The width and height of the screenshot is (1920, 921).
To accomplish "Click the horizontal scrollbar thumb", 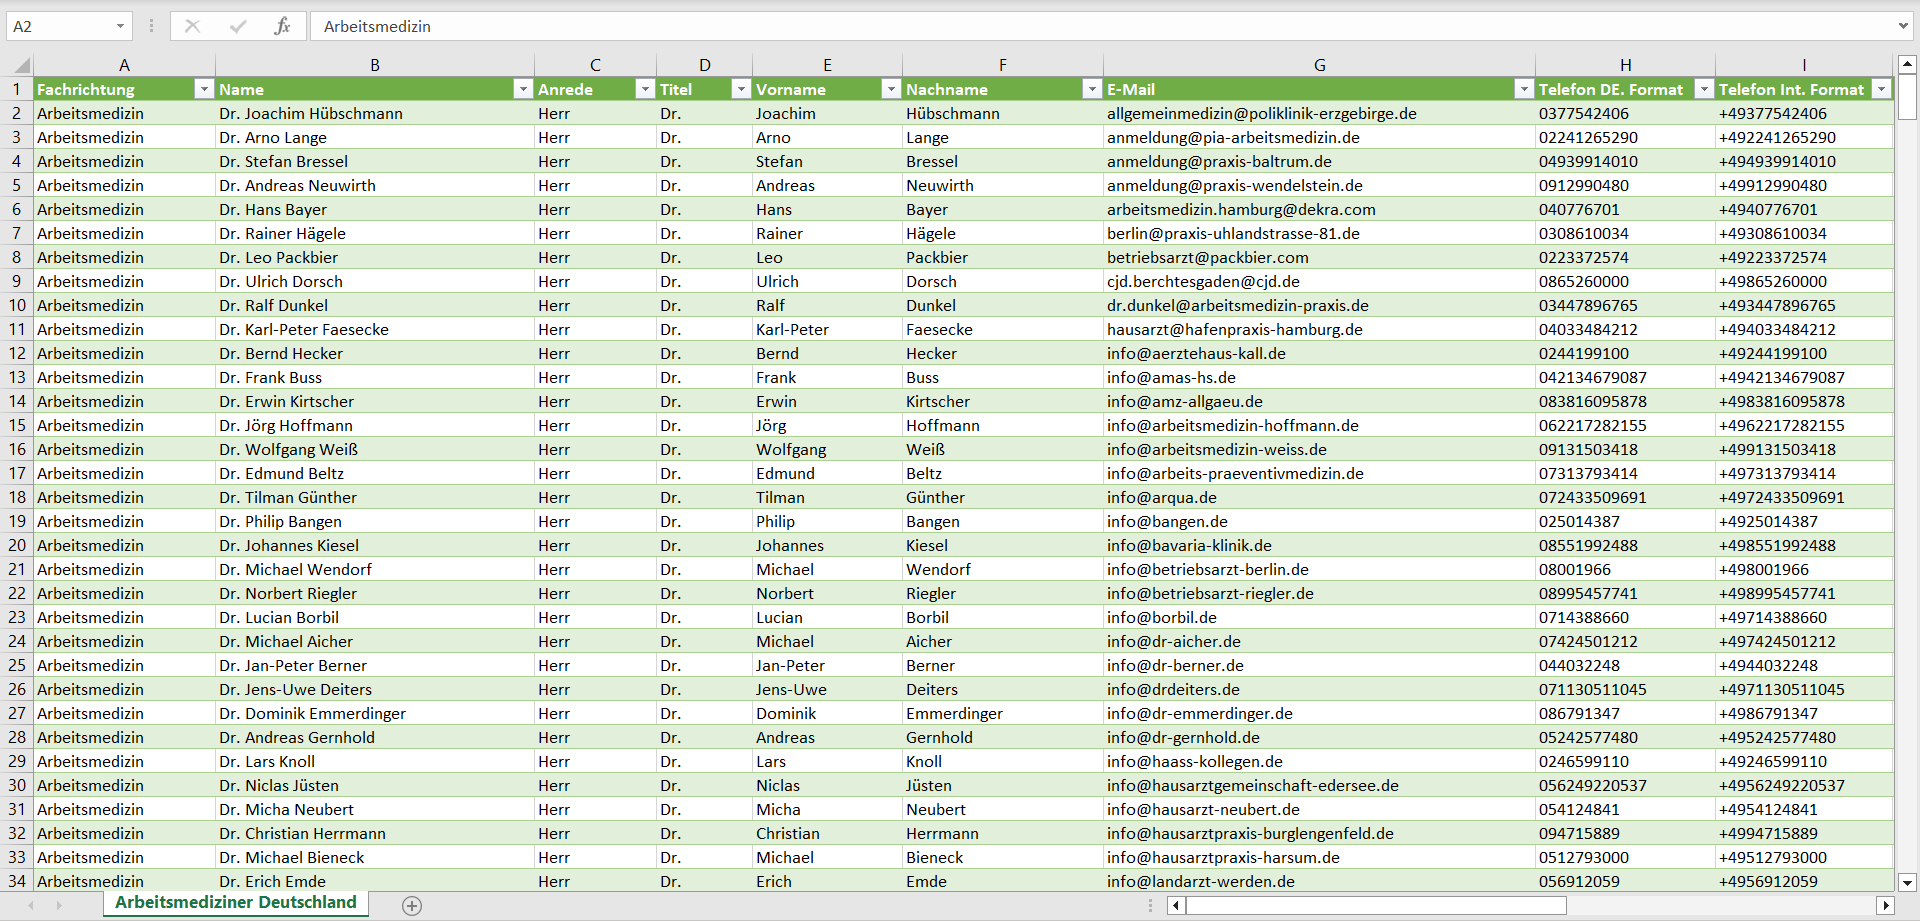I will (1376, 905).
